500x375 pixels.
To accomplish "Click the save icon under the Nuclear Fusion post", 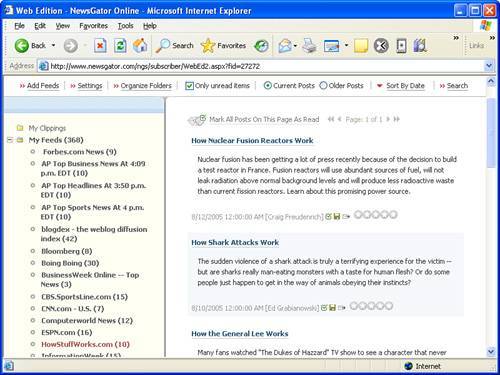I will (337, 217).
